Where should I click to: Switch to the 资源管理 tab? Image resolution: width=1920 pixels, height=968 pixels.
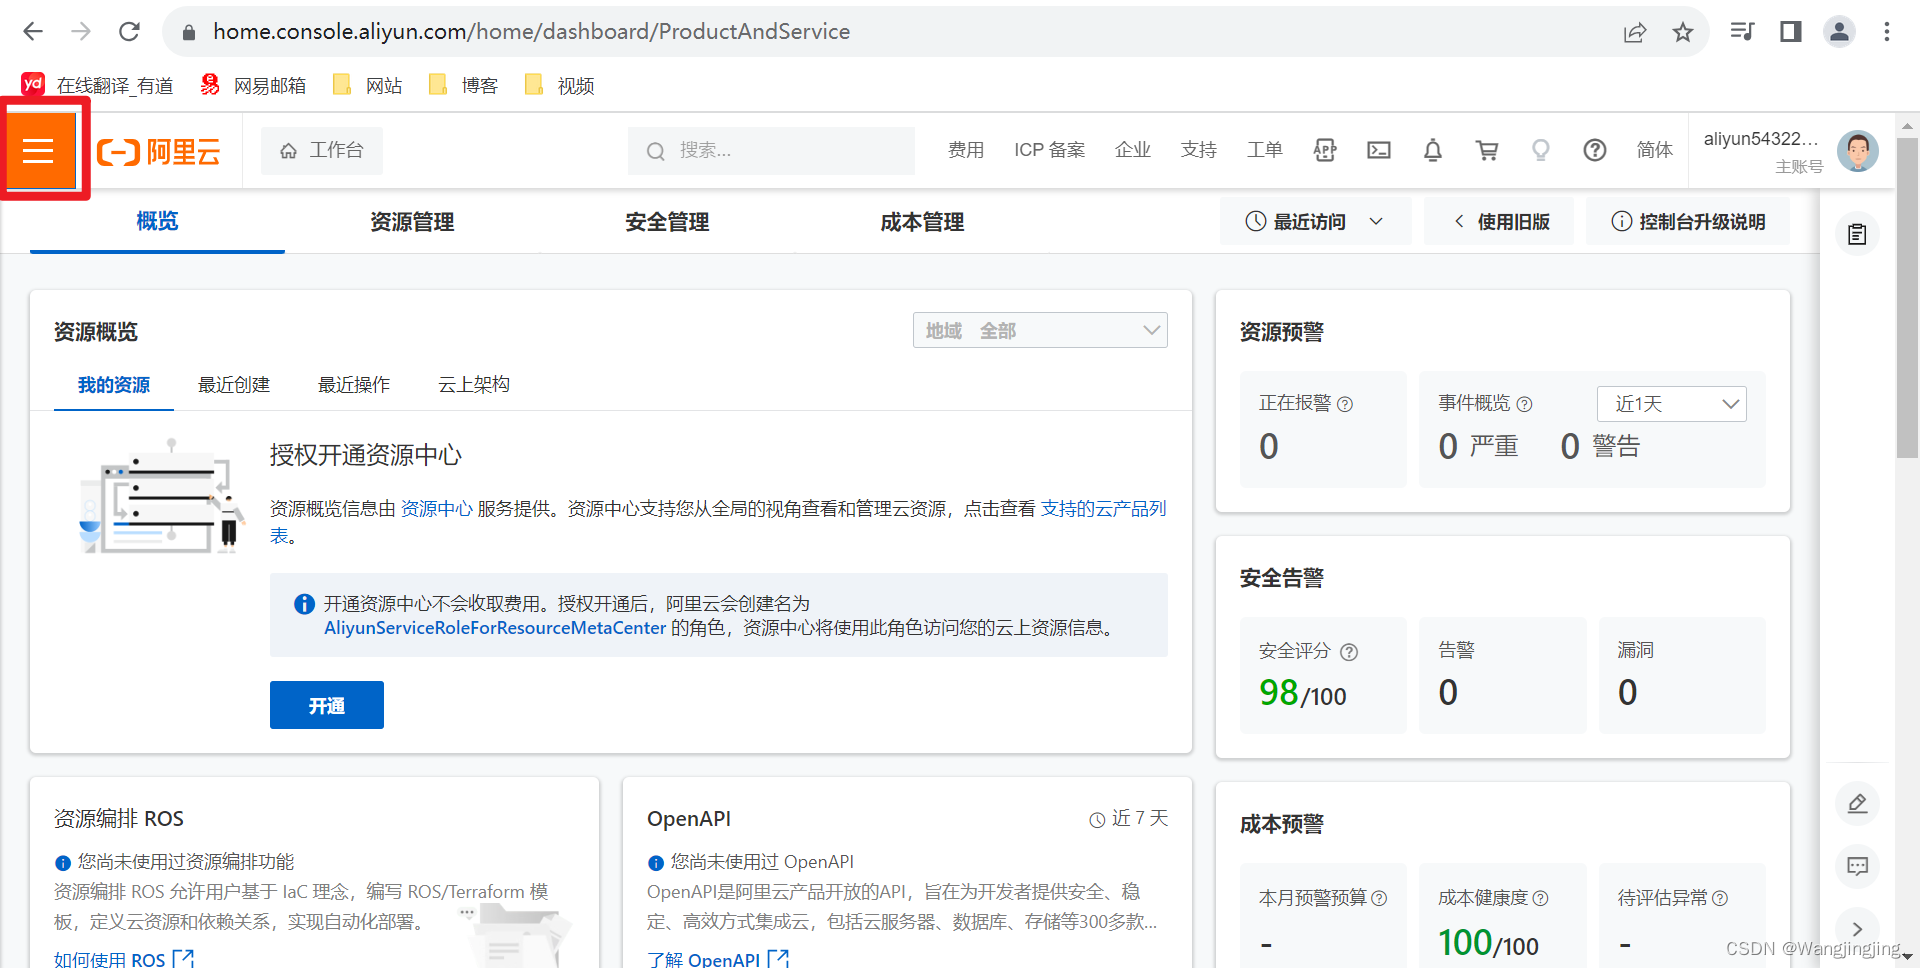tap(412, 222)
